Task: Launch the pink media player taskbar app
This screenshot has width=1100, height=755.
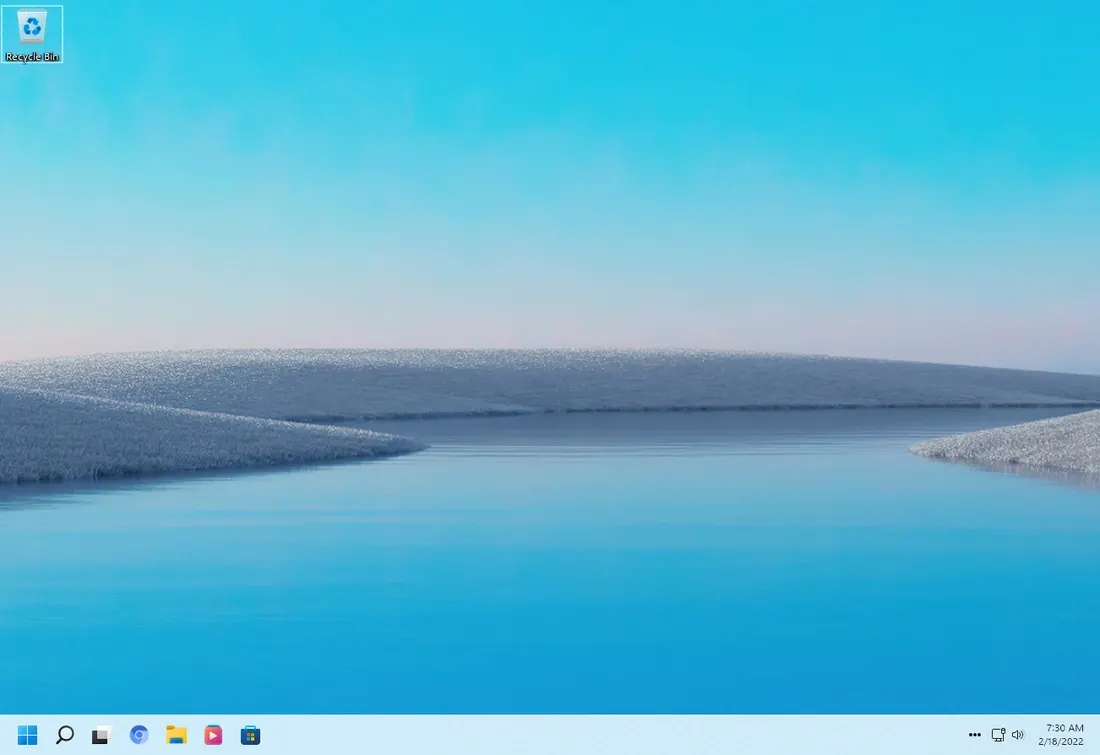Action: pos(213,735)
